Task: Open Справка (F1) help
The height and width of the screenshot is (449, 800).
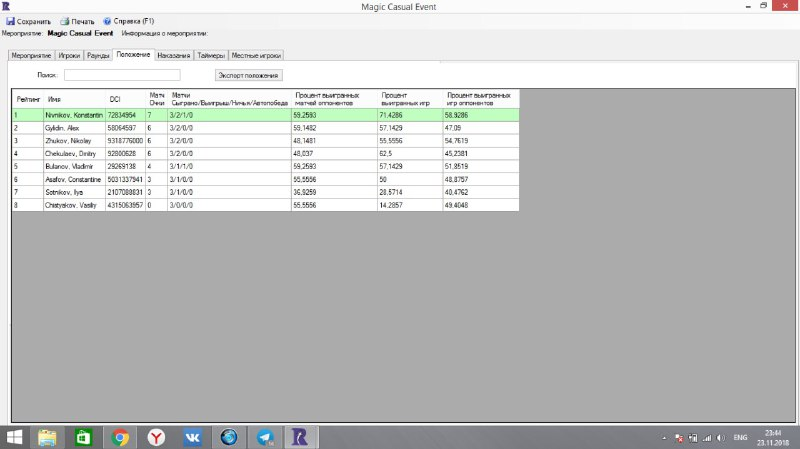Action: (107, 20)
